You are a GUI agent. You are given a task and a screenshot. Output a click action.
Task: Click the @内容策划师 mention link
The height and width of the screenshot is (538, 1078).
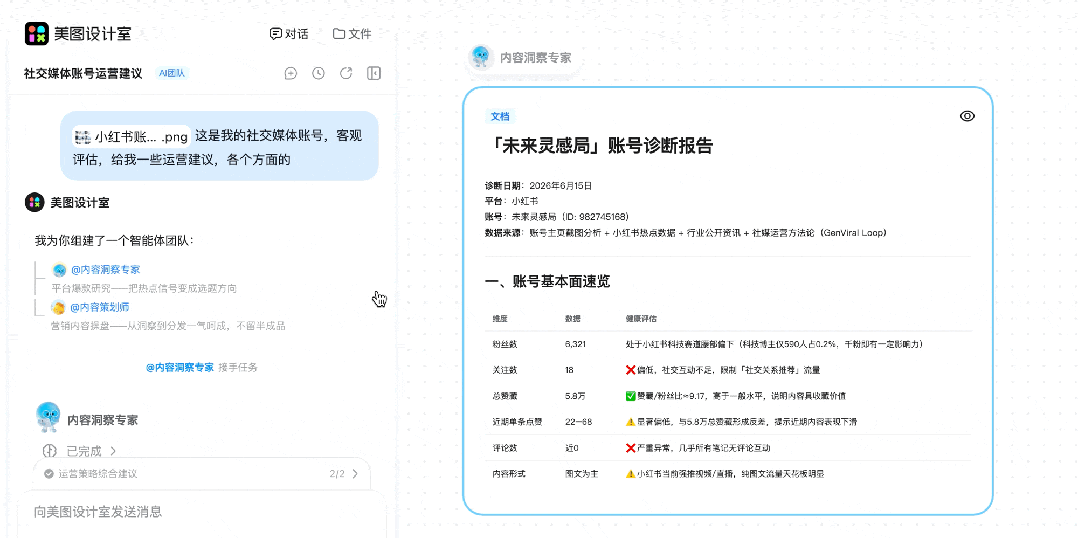tap(100, 306)
